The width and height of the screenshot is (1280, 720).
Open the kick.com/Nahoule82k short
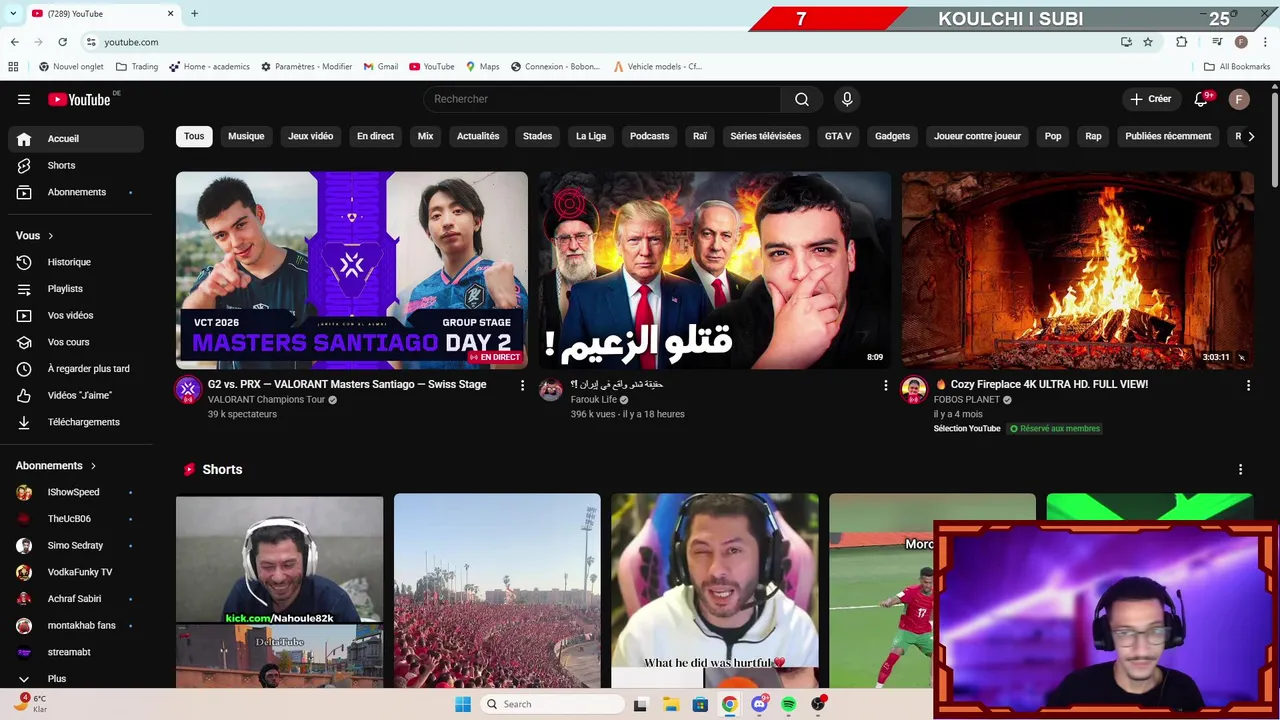(279, 590)
